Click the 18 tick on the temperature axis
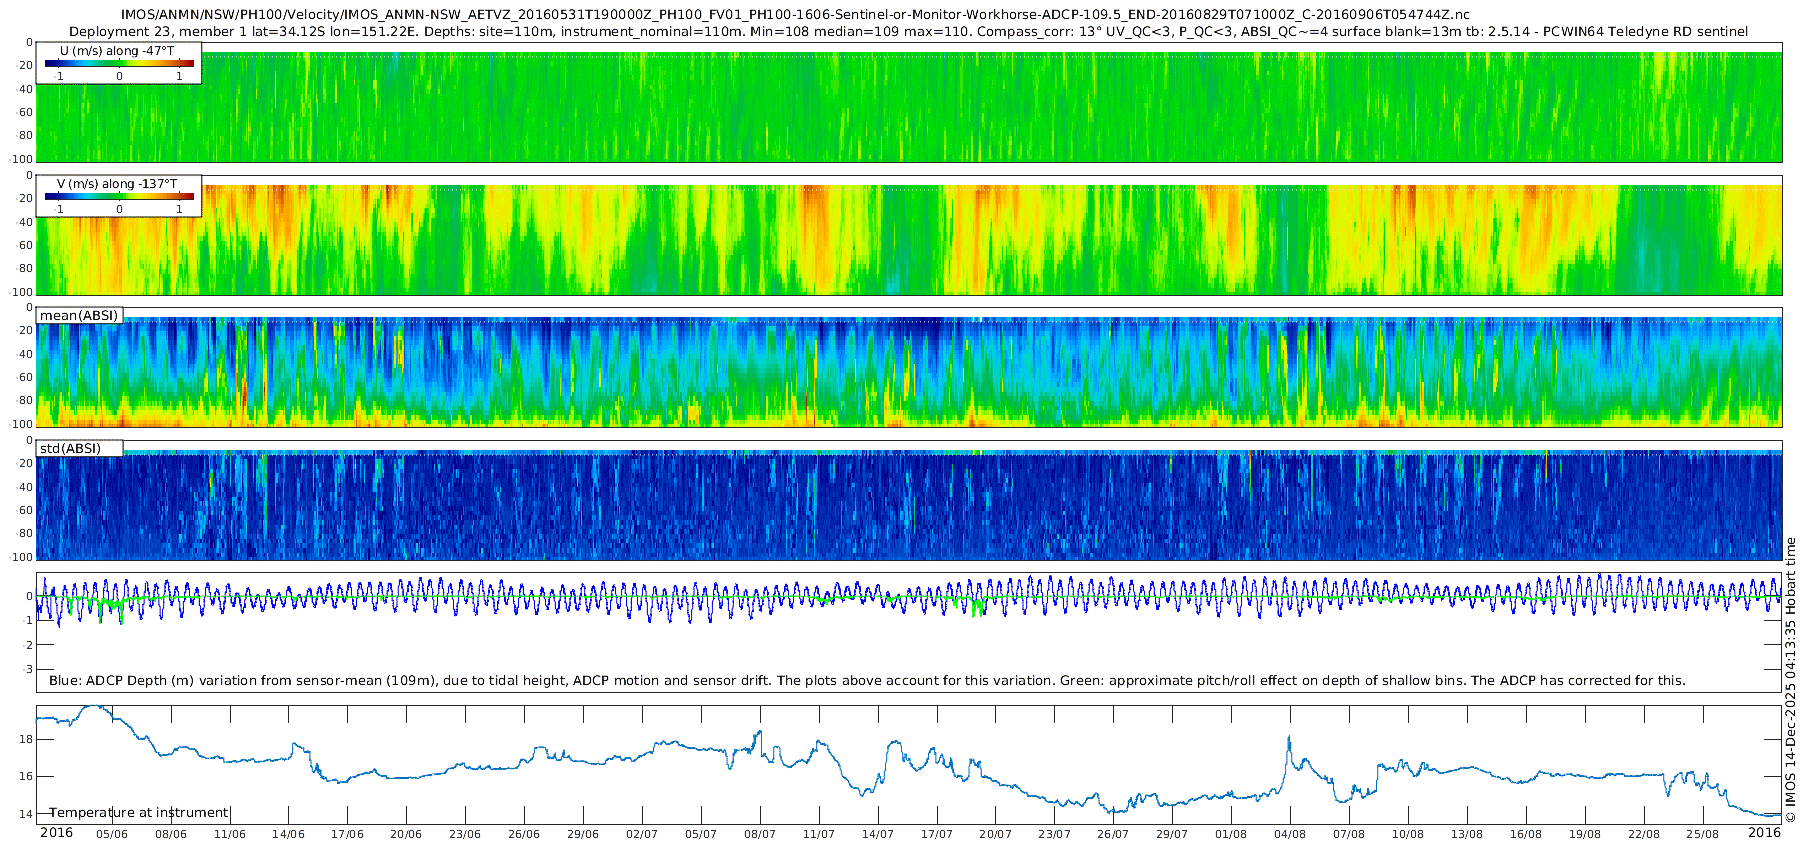Screen dimensions: 1800x850 pos(26,739)
